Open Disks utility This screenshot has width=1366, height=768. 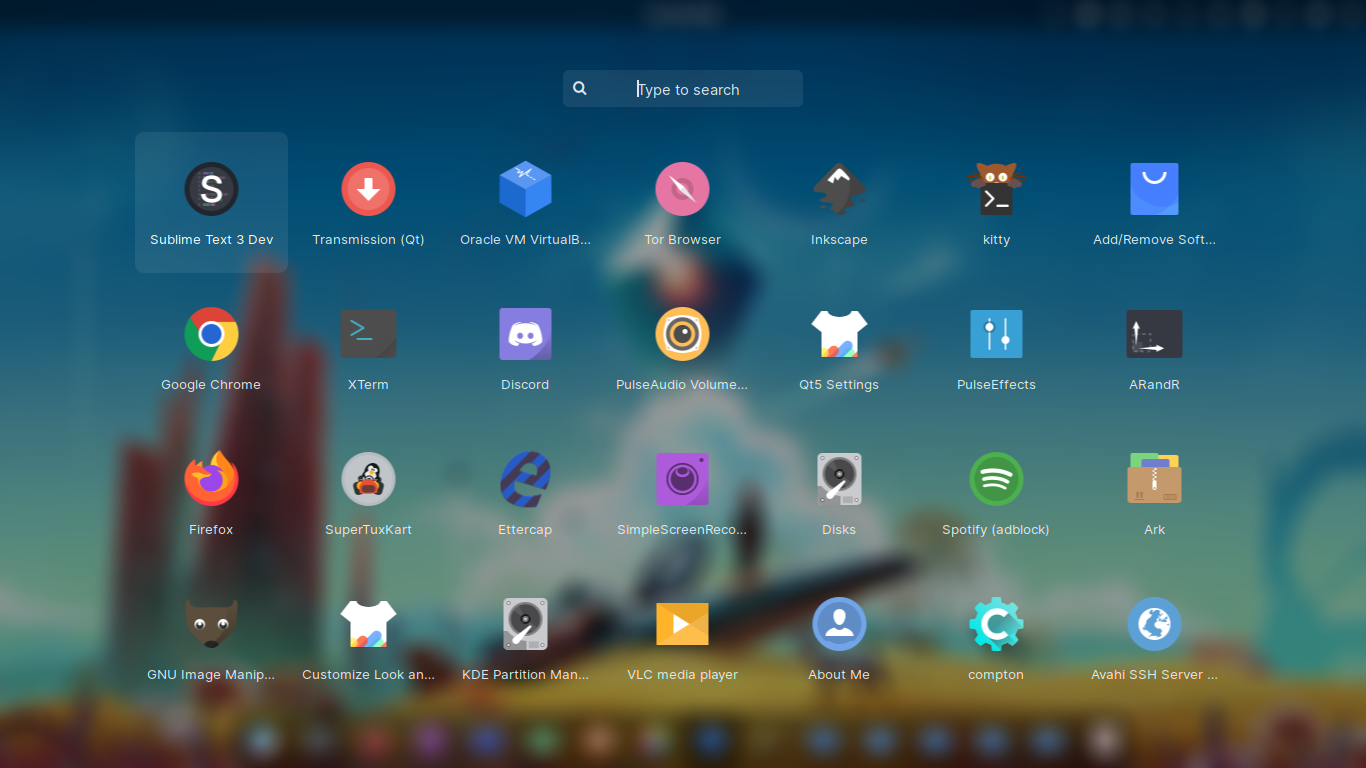click(839, 479)
